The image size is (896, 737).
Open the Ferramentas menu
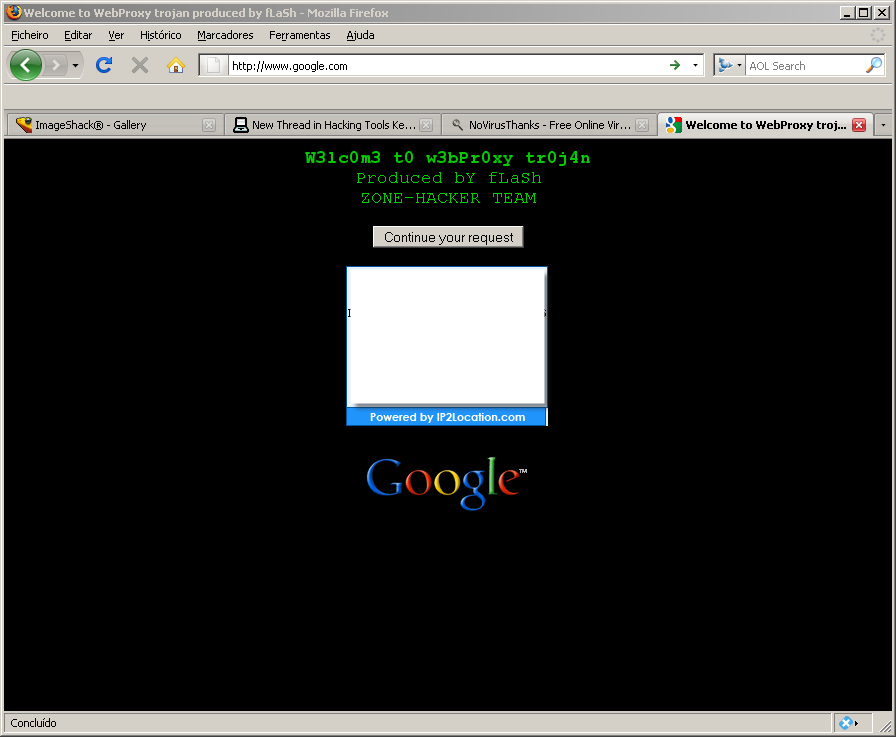[x=299, y=35]
